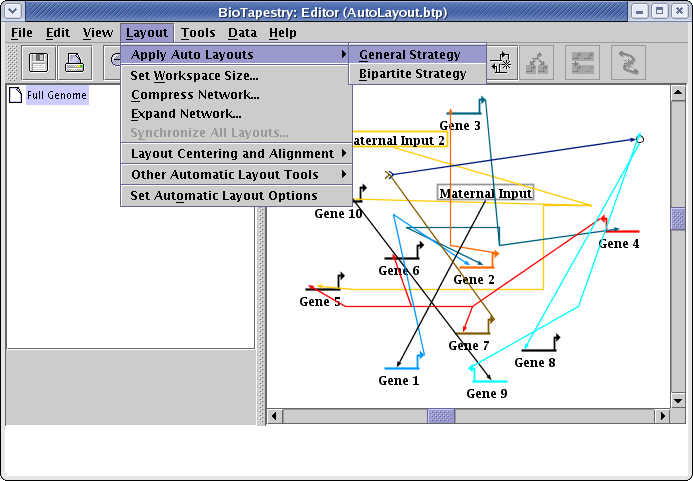Viewport: 693px width, 481px height.
Task: Choose Bipartite Strategy auto layout
Action: click(412, 74)
